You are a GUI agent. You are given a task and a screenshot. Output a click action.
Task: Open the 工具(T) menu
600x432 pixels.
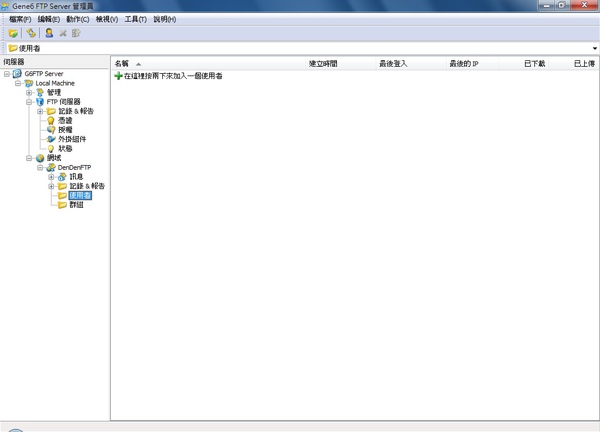click(x=135, y=19)
